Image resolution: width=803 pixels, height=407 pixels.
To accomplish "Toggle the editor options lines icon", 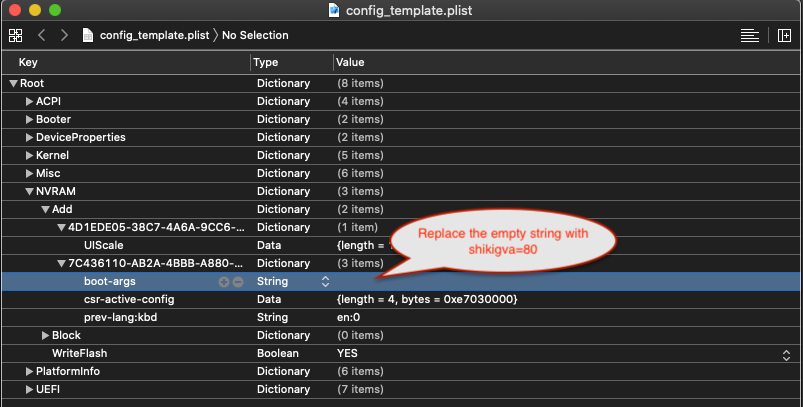I will tap(750, 35).
